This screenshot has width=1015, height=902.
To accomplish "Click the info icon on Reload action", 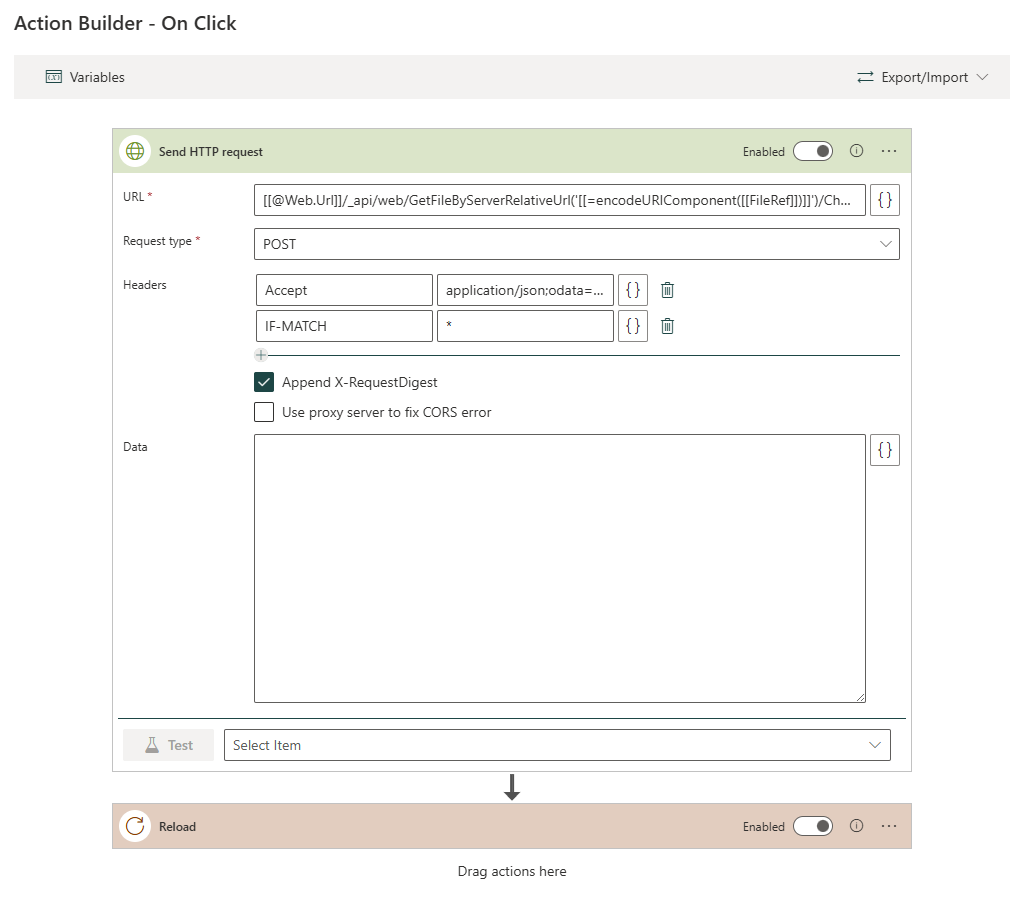I will [x=856, y=826].
